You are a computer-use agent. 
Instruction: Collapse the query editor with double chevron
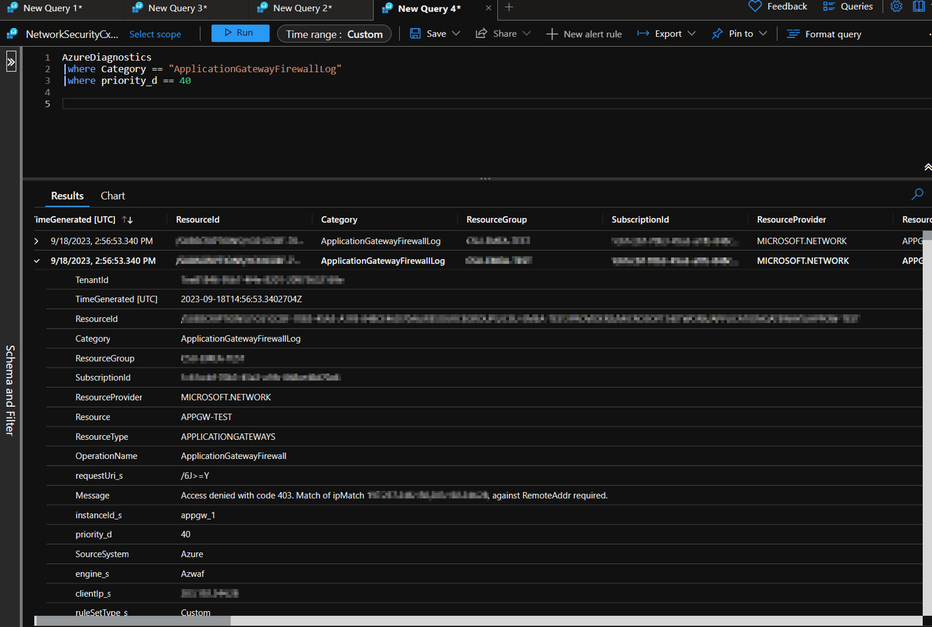click(x=927, y=168)
